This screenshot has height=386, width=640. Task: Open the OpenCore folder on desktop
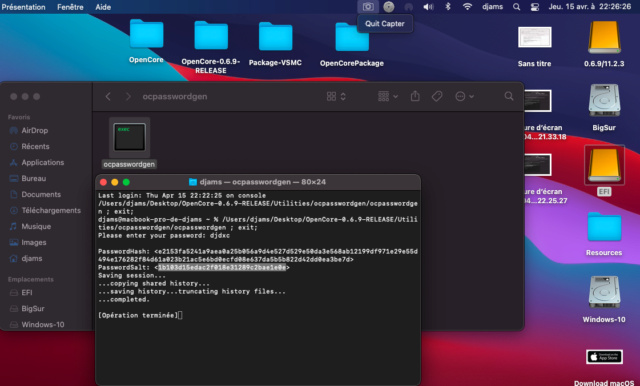point(147,35)
